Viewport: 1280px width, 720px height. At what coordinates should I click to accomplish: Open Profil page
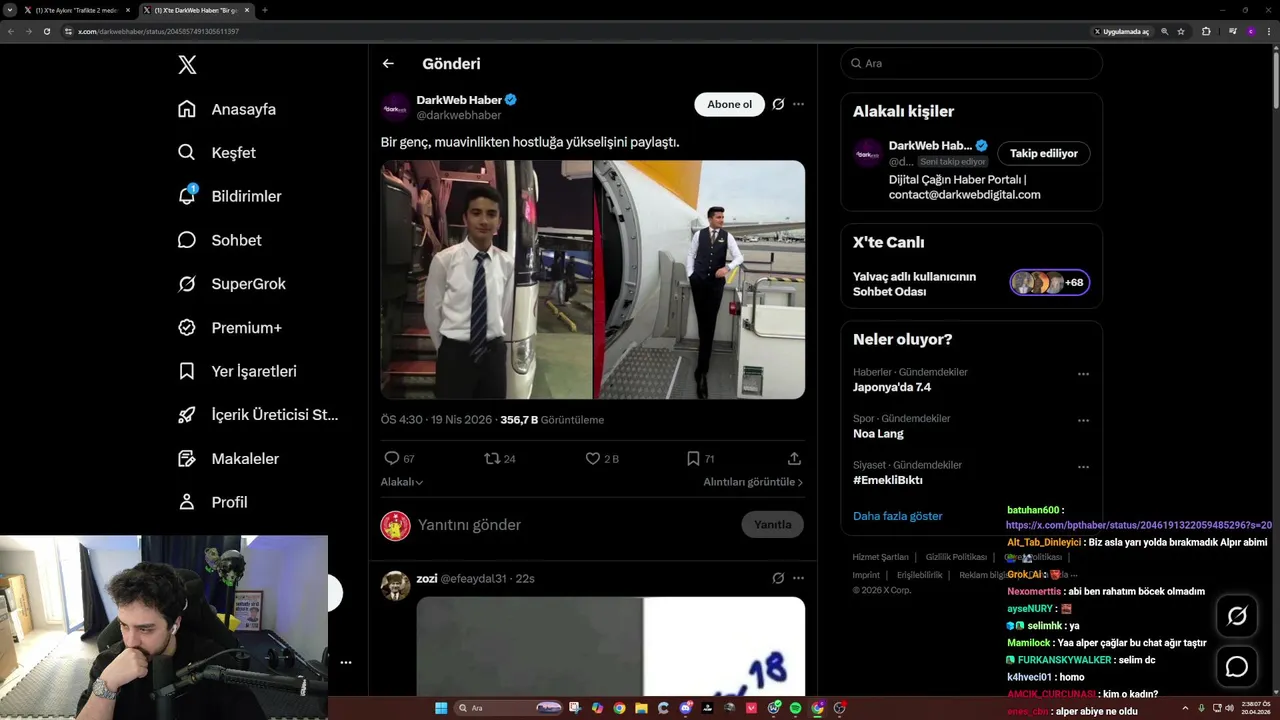212,502
